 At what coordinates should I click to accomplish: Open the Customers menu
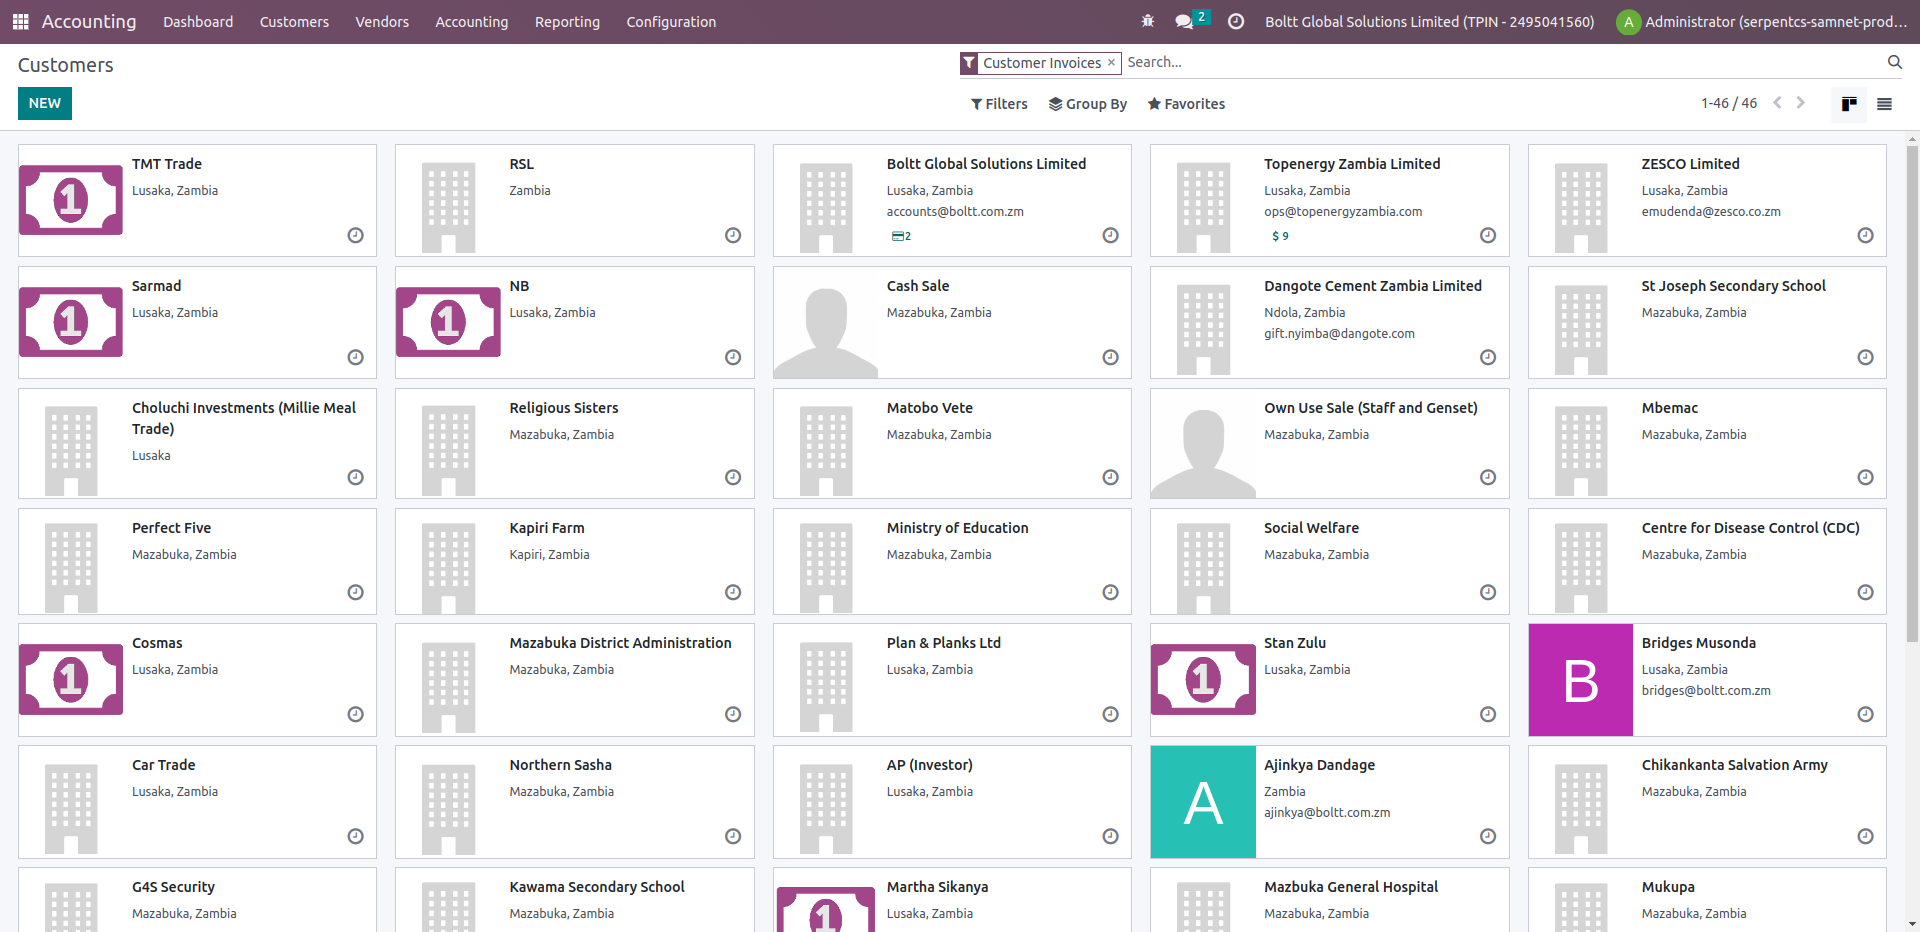(x=294, y=21)
